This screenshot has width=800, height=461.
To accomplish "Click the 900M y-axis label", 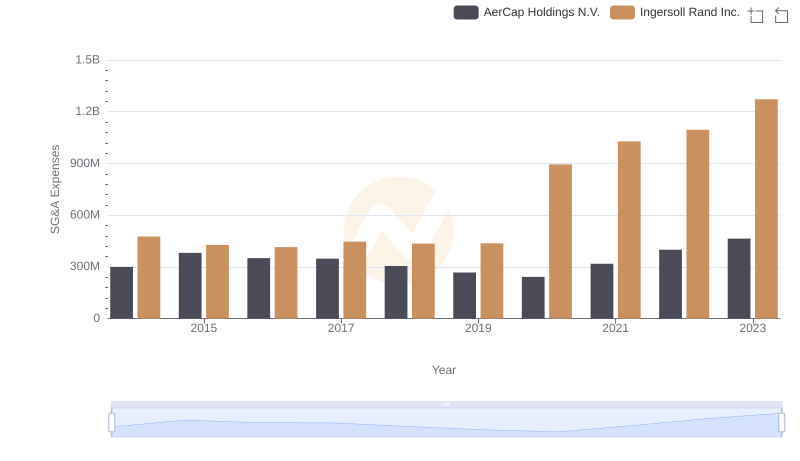I will (85, 163).
